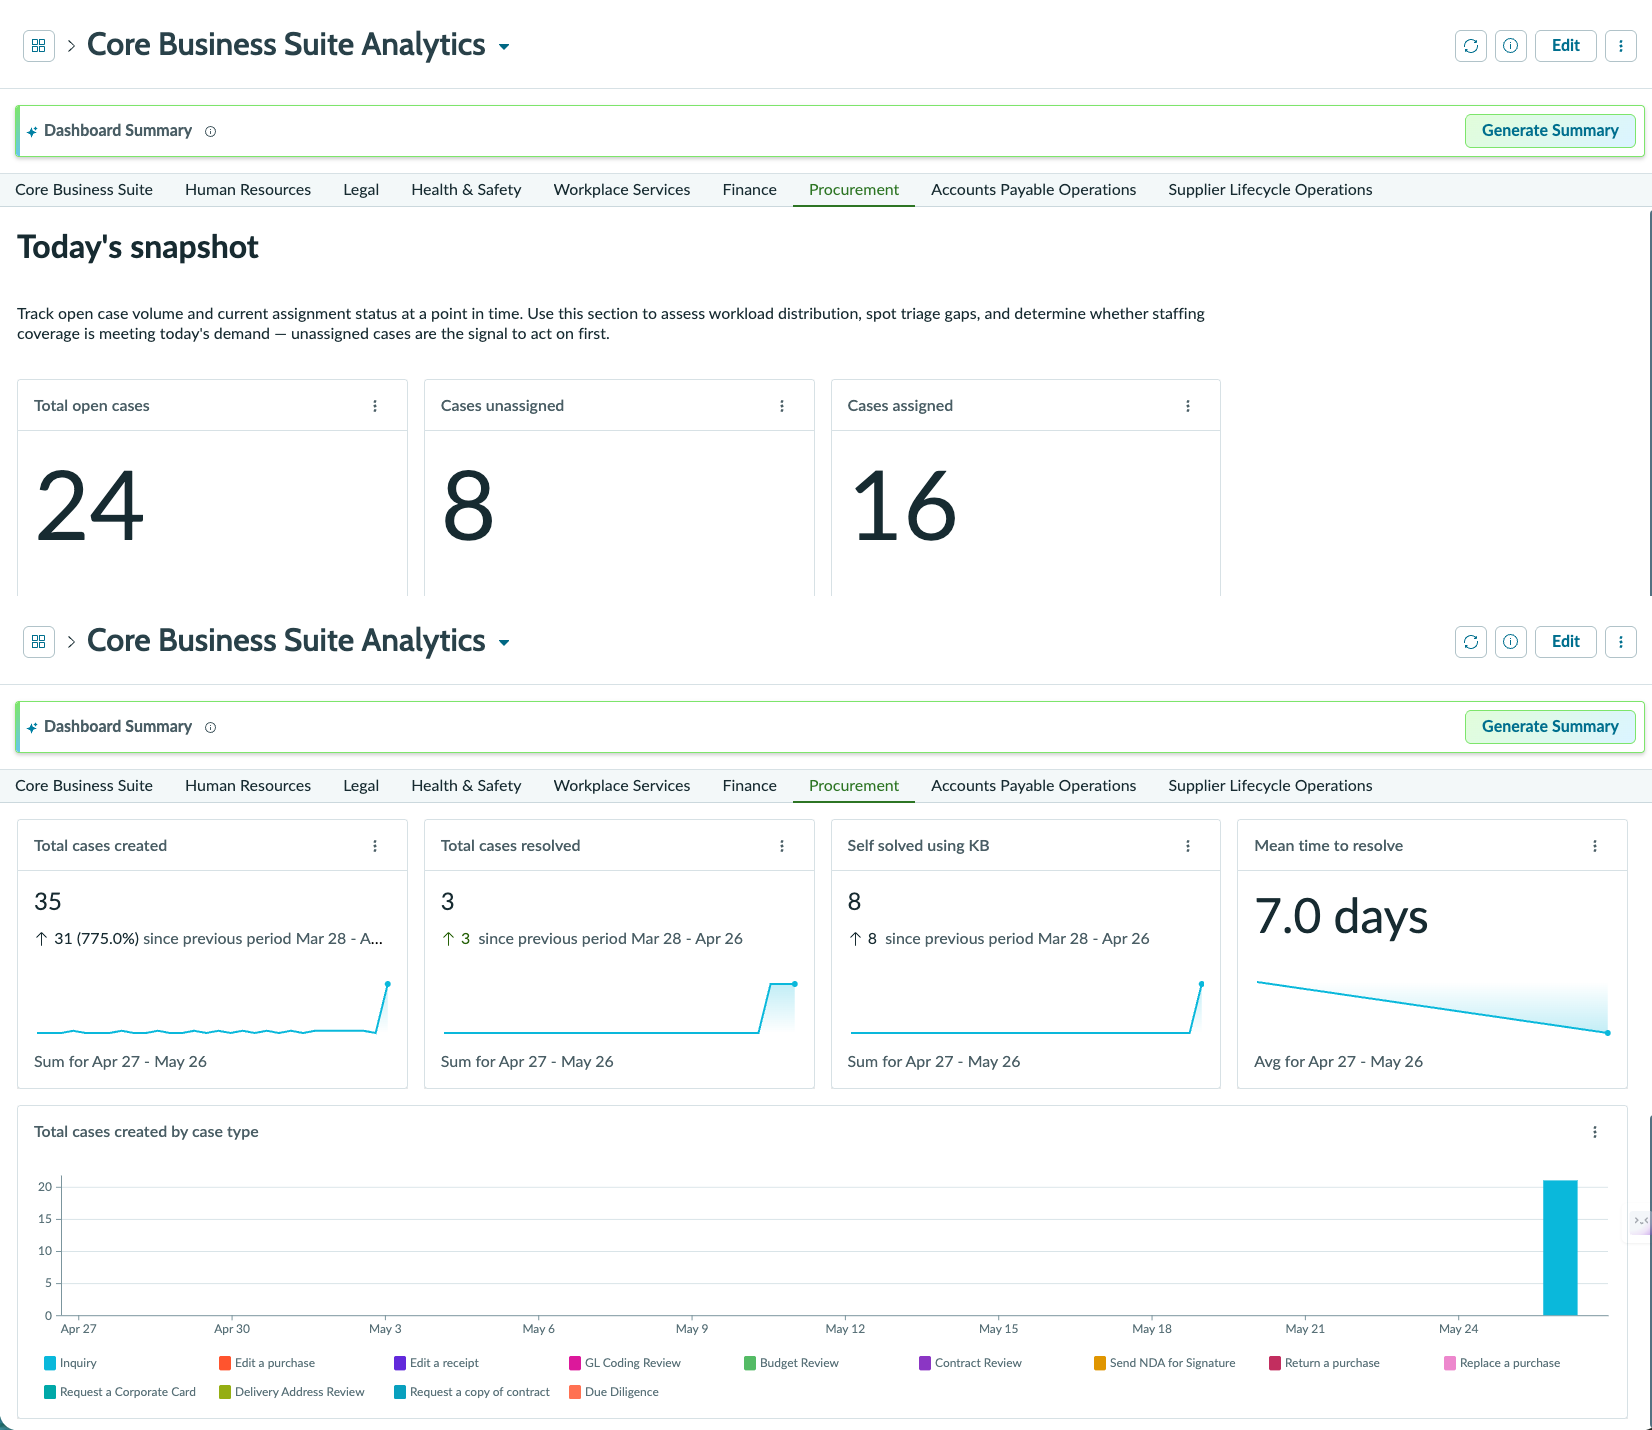The image size is (1652, 1430).
Task: Click the dashboards grid icon in the upper header
Action: [x=39, y=46]
